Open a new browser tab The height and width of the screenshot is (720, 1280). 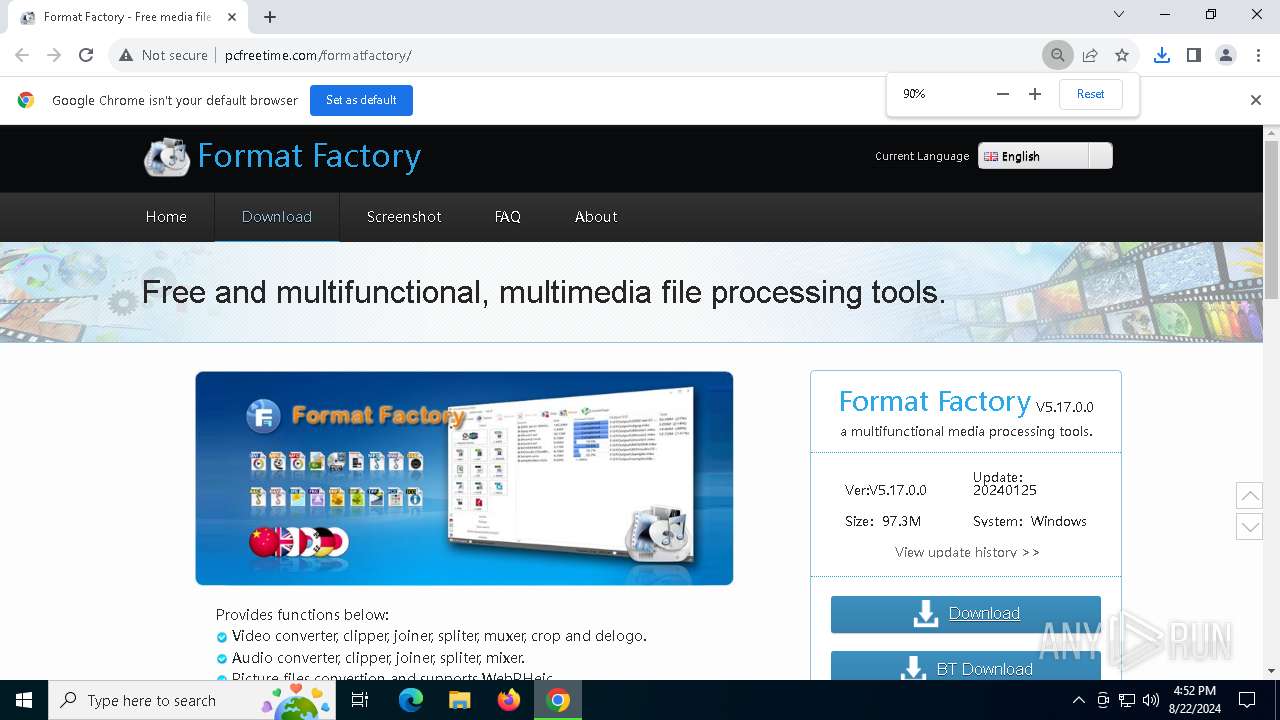point(270,17)
